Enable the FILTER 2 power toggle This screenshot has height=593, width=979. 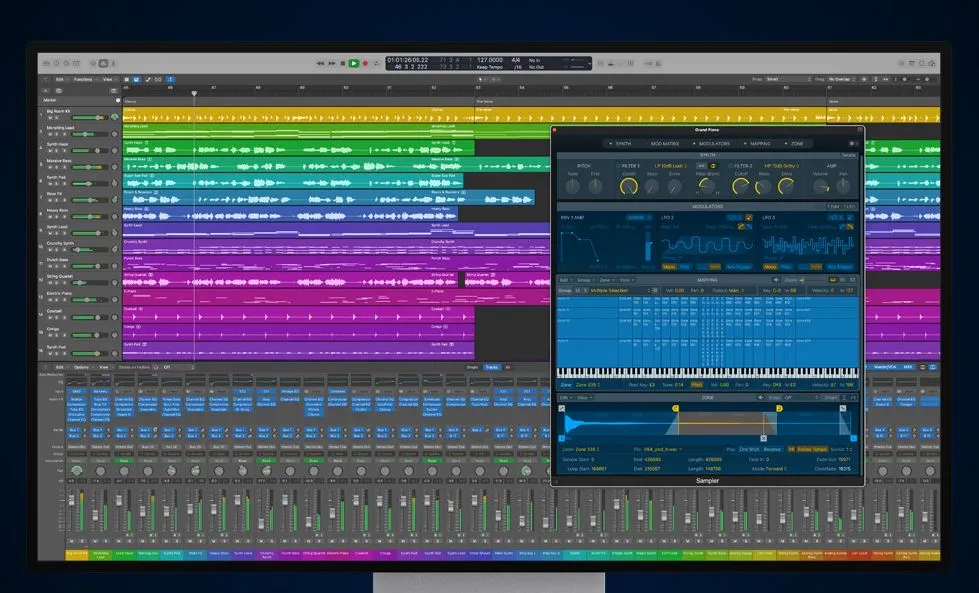click(731, 166)
